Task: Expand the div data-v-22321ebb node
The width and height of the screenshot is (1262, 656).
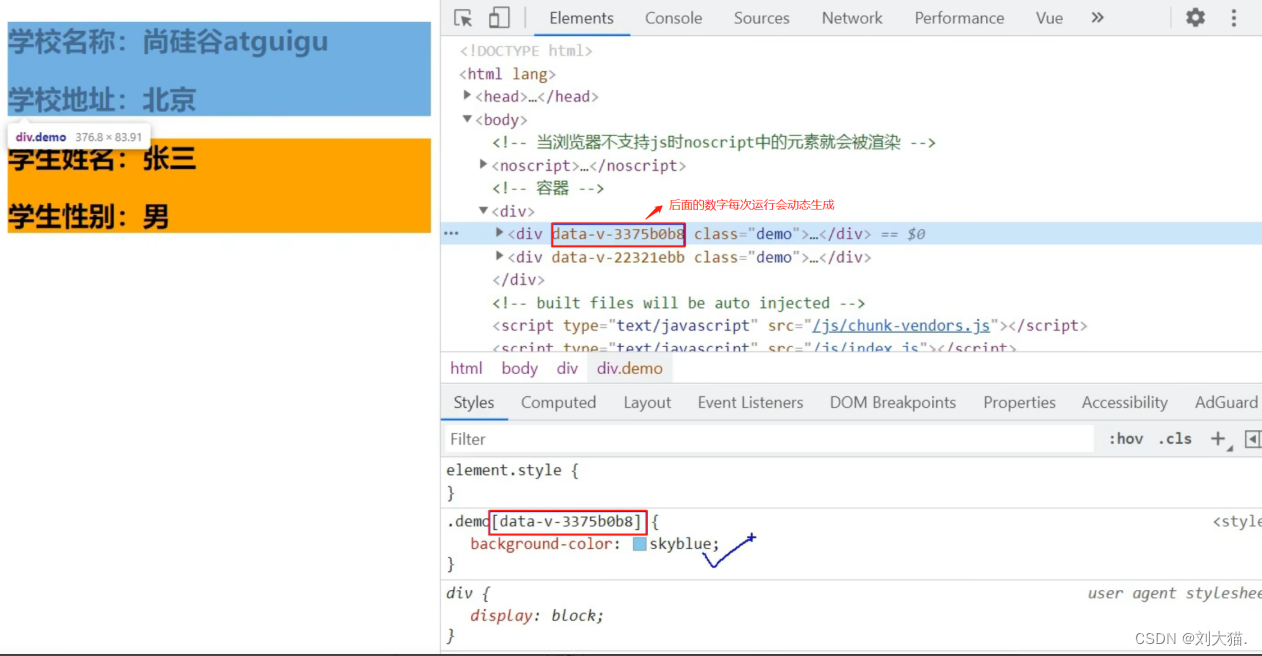Action: pos(500,256)
